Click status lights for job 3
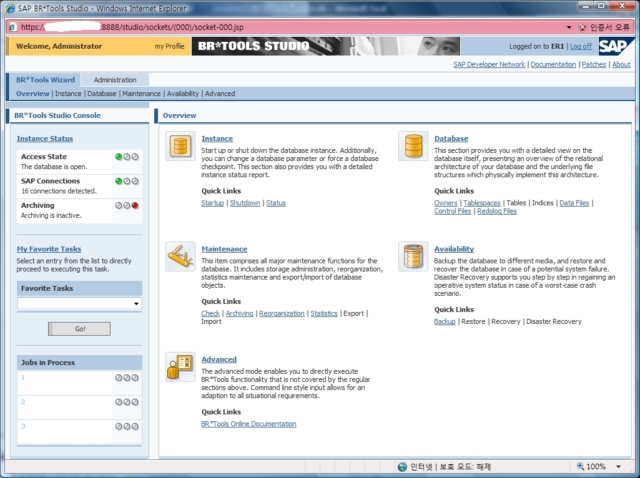Screen dimensions: 640x478 [127, 427]
